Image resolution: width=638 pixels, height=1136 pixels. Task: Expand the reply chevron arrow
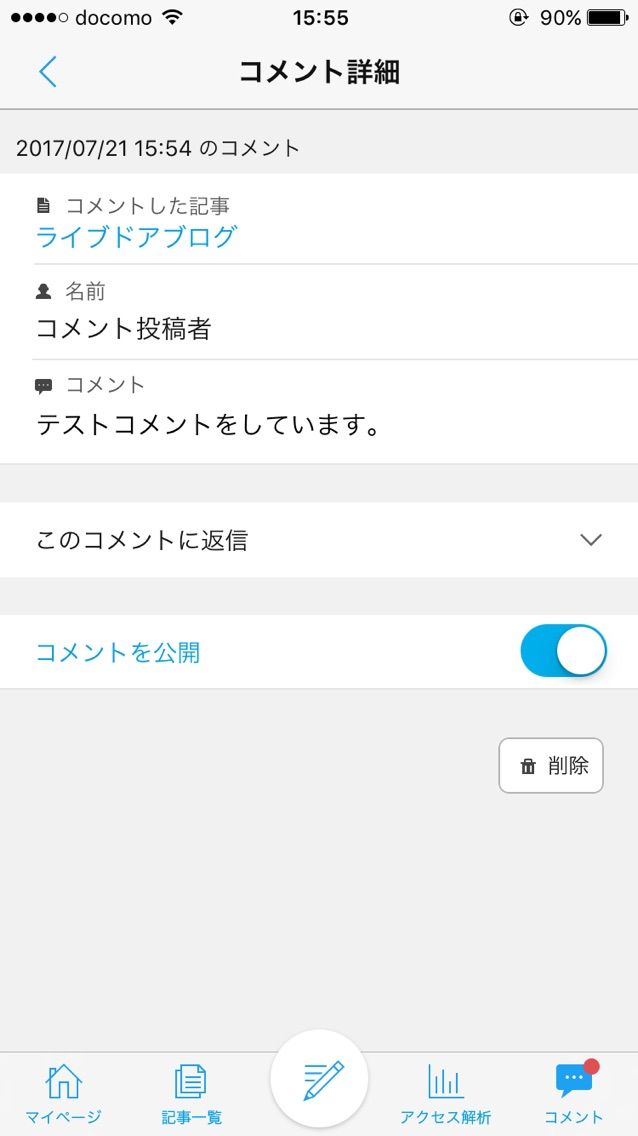click(591, 540)
